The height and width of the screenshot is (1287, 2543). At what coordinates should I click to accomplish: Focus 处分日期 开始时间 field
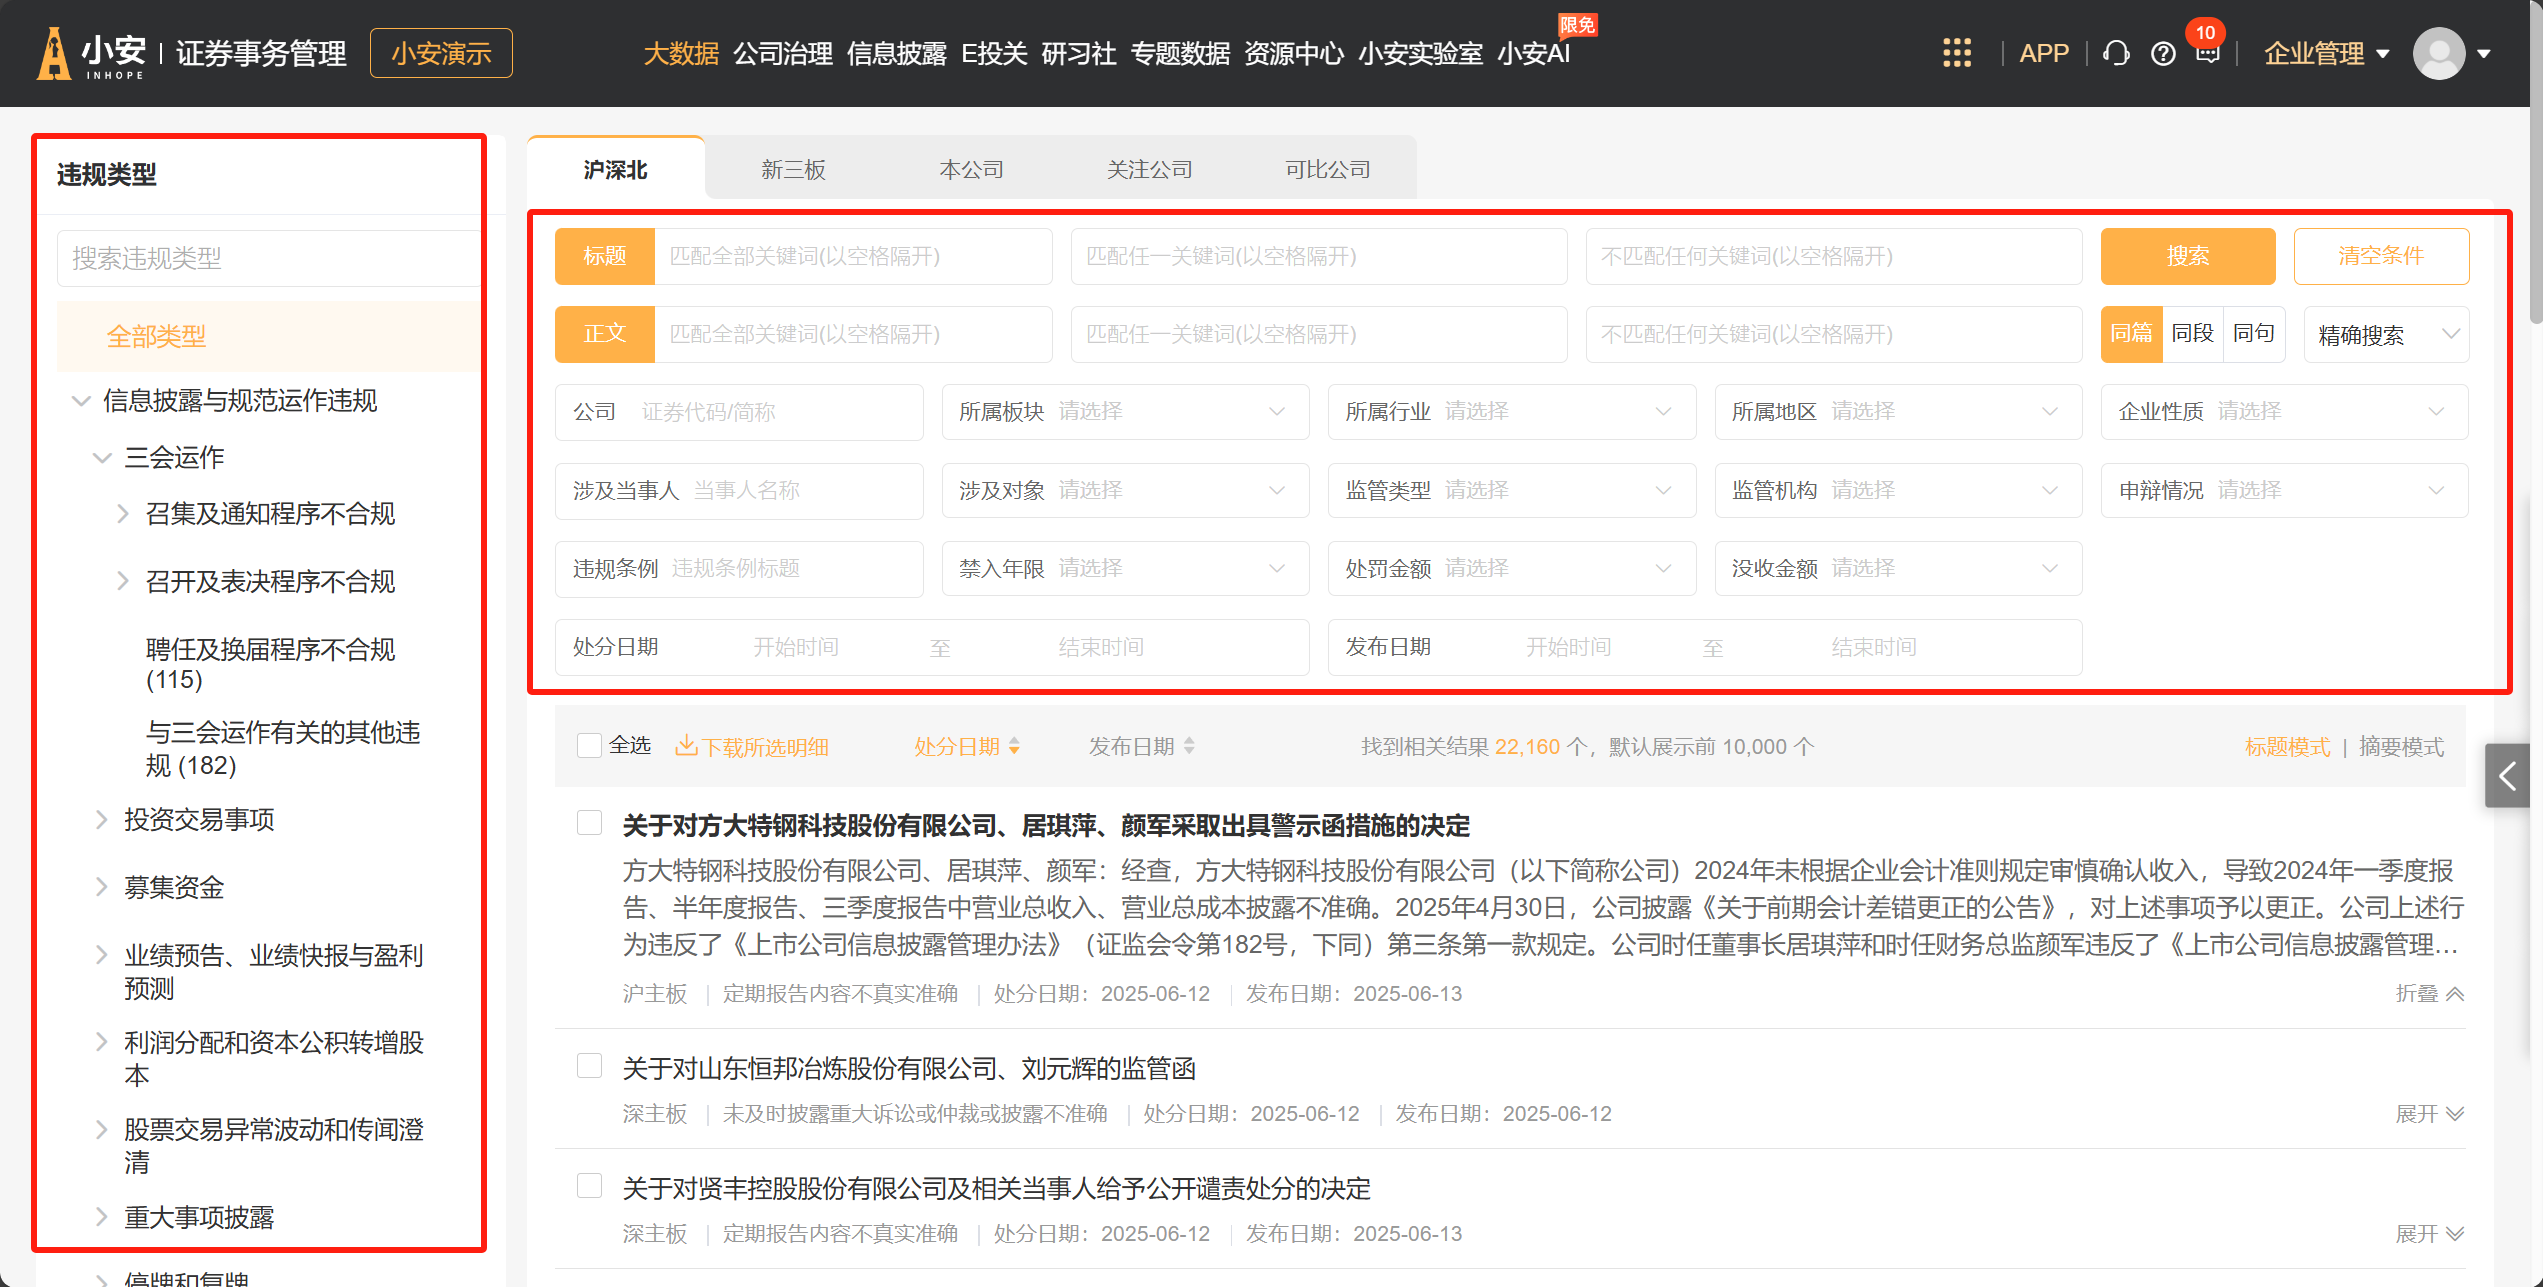pyautogui.click(x=795, y=647)
